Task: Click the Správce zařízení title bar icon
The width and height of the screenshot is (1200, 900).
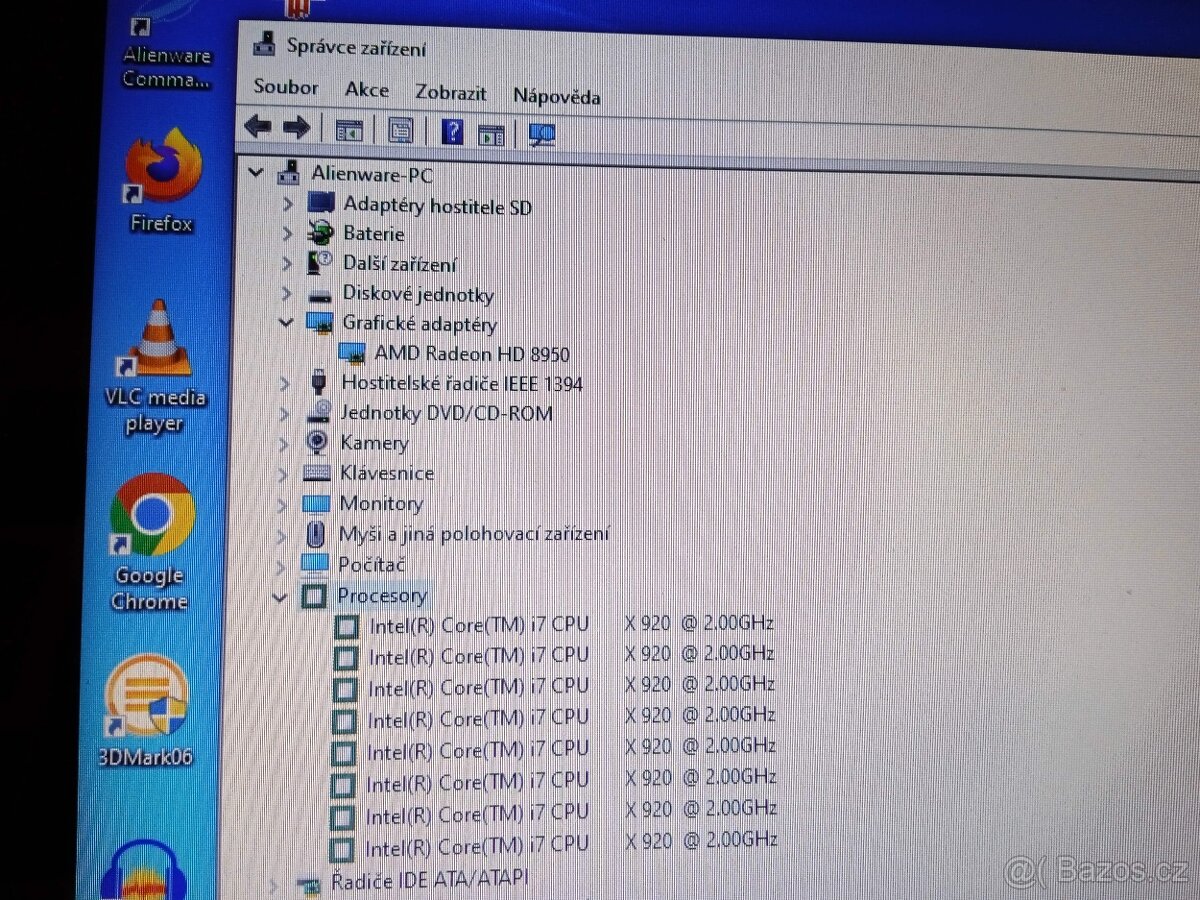Action: tap(264, 43)
